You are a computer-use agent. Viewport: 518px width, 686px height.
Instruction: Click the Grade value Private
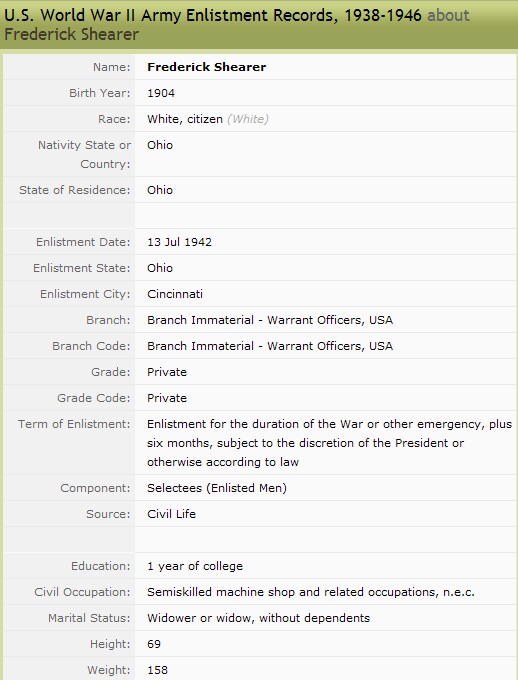[167, 372]
